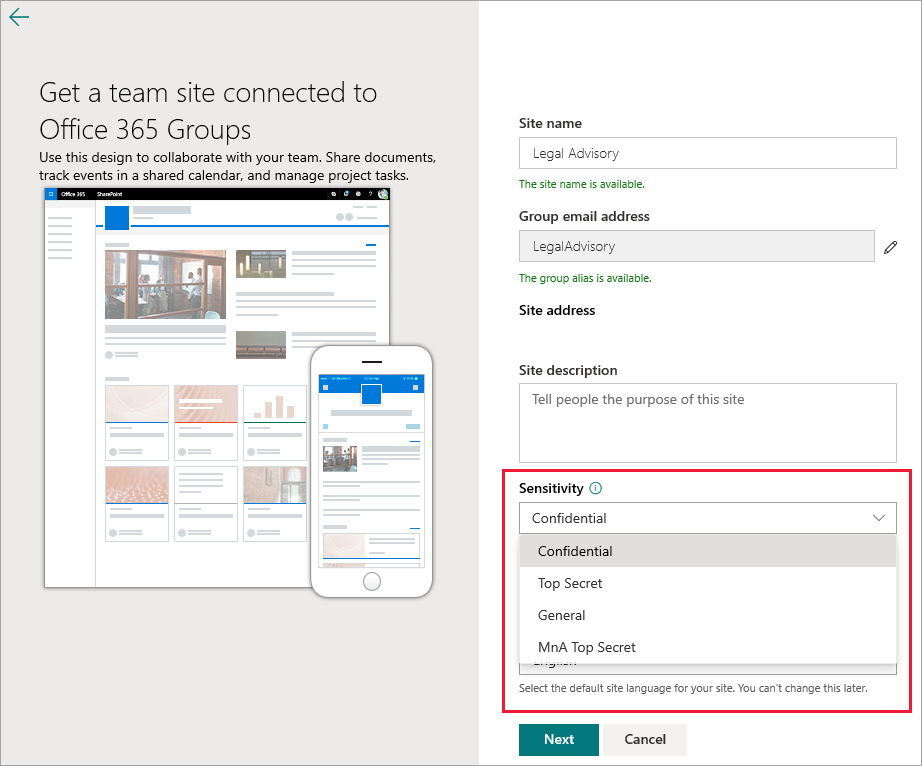Click the mobile phone preview mockup

pos(372,471)
